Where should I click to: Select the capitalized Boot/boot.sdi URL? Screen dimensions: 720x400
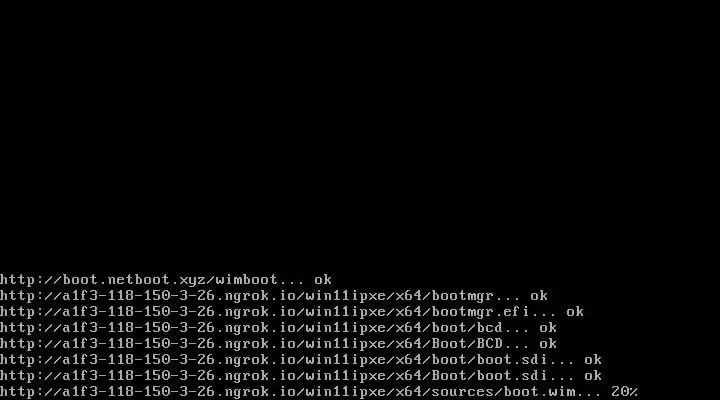click(x=274, y=376)
